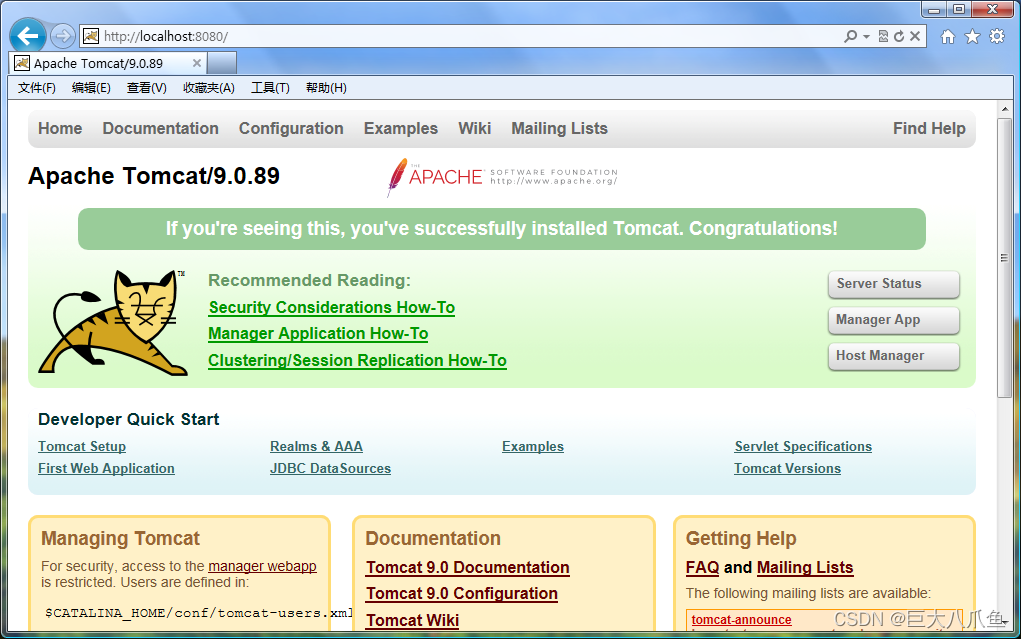
Task: Minimize the browser window
Action: (x=934, y=8)
